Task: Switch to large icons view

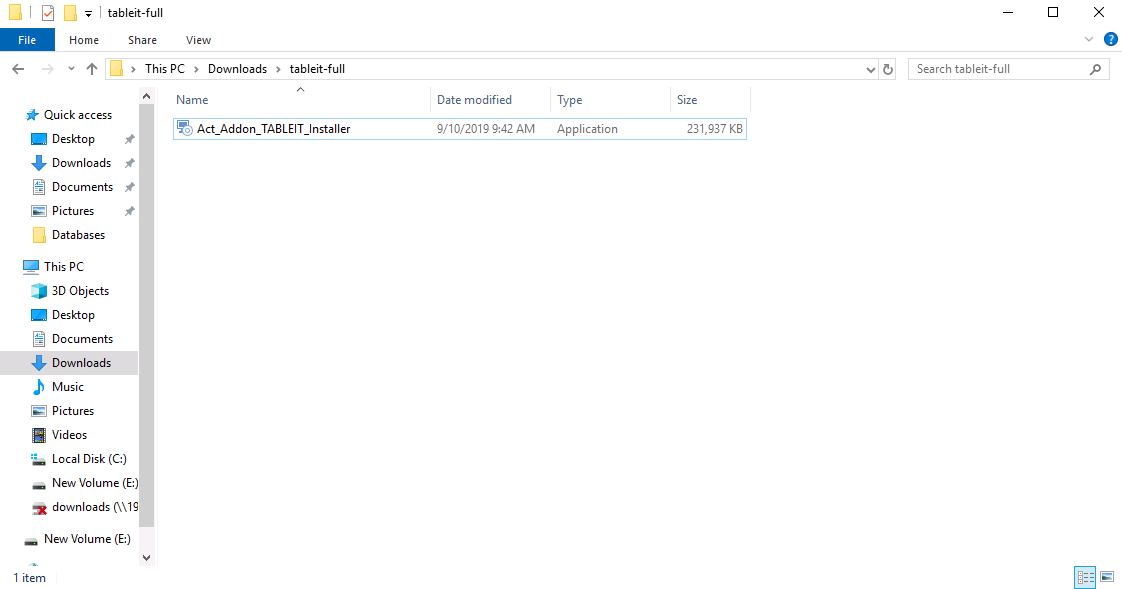Action: pyautogui.click(x=1107, y=577)
